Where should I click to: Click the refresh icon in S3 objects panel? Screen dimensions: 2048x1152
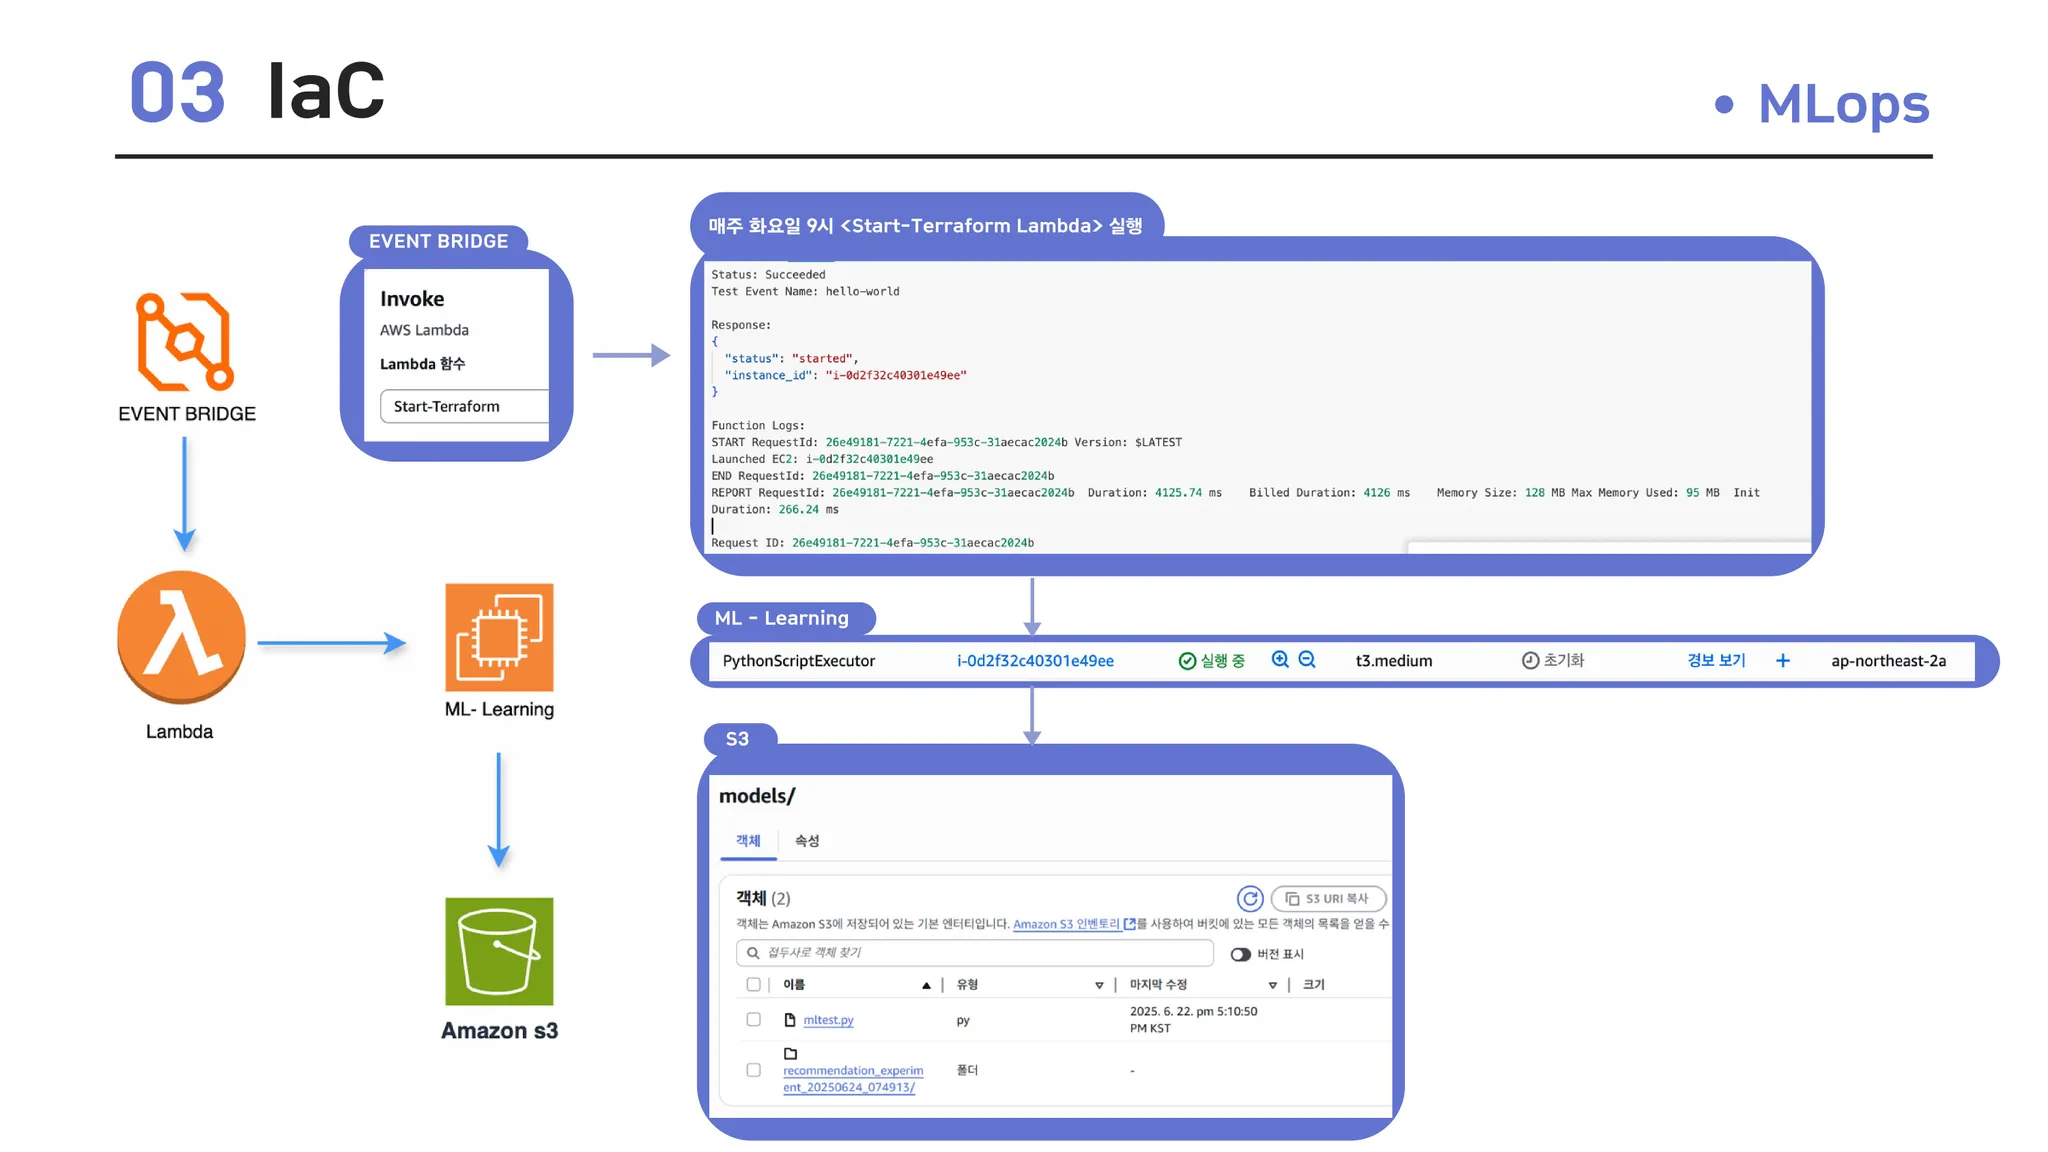(x=1250, y=898)
